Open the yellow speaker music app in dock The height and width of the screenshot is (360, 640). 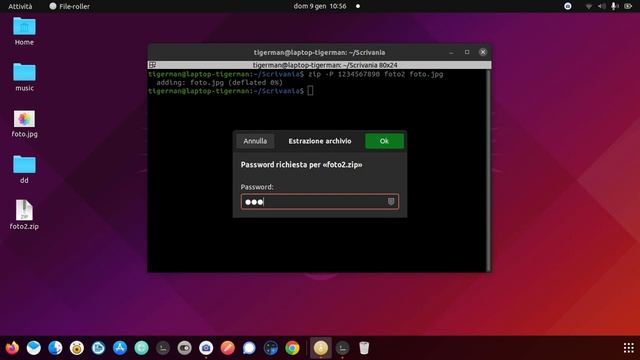click(77, 348)
